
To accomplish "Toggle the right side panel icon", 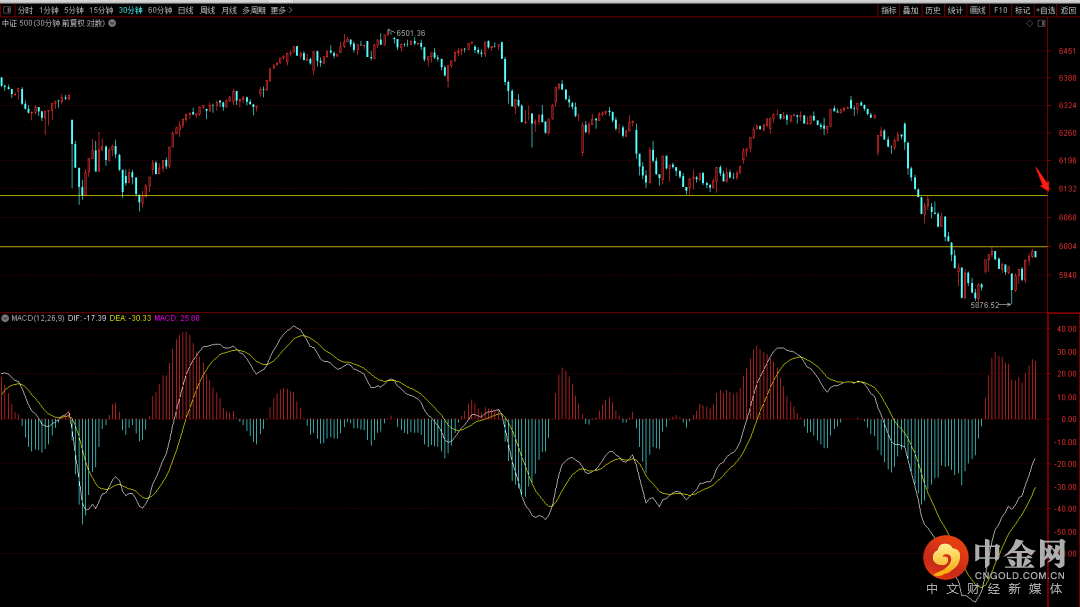I will 1041,23.
